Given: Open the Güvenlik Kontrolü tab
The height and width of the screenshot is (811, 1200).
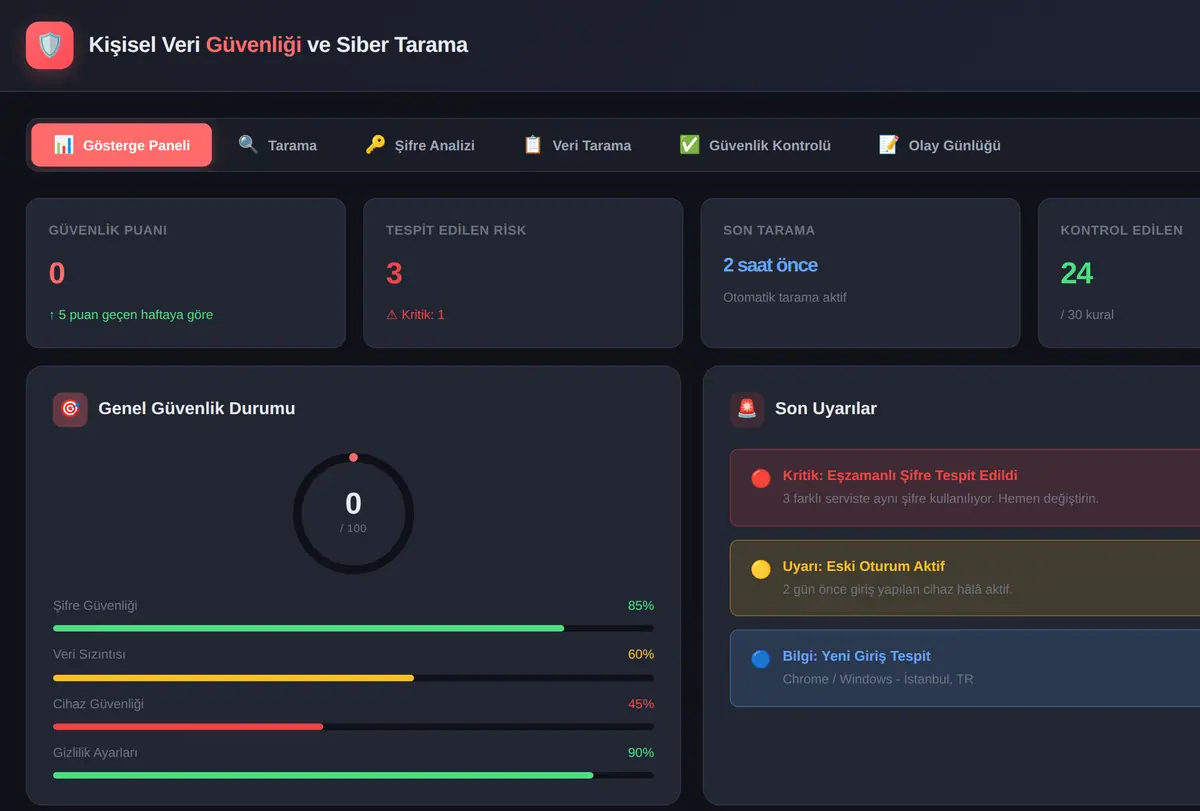Looking at the screenshot, I should click(755, 145).
